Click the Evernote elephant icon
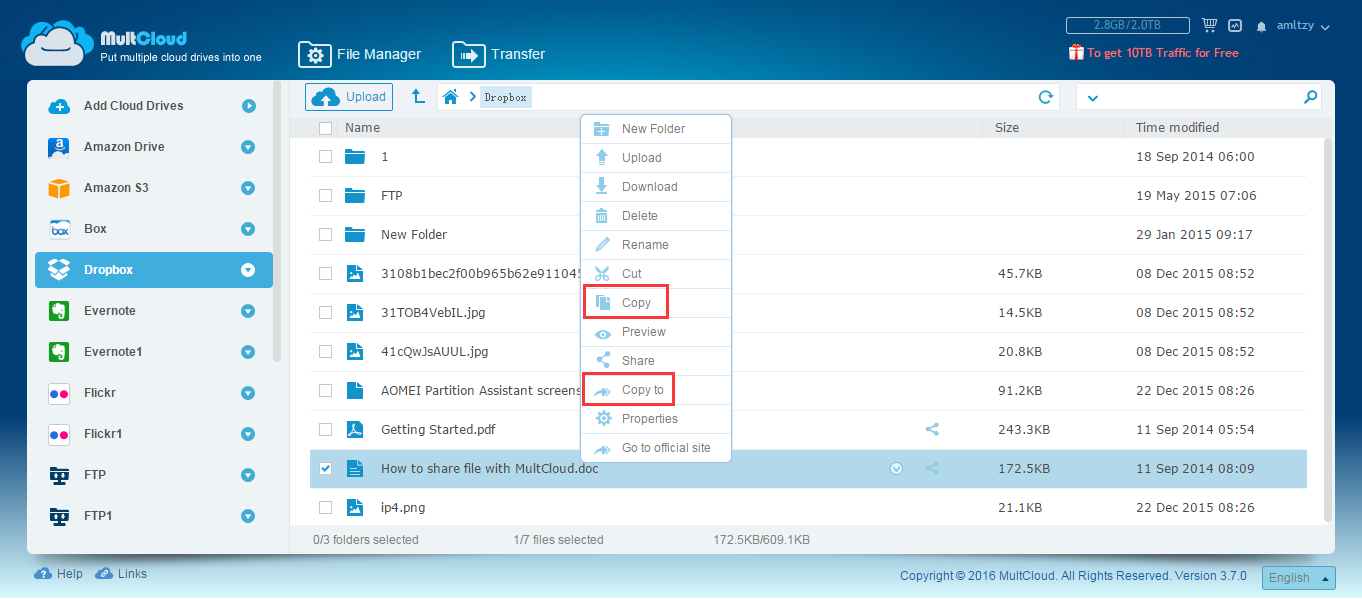 pos(60,311)
